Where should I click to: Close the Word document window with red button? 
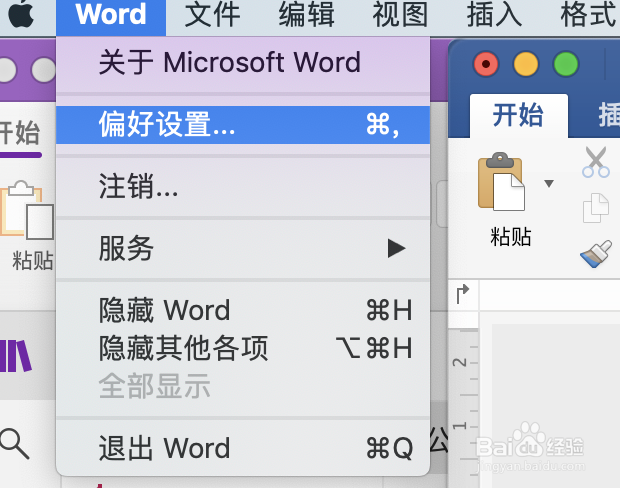[x=486, y=64]
